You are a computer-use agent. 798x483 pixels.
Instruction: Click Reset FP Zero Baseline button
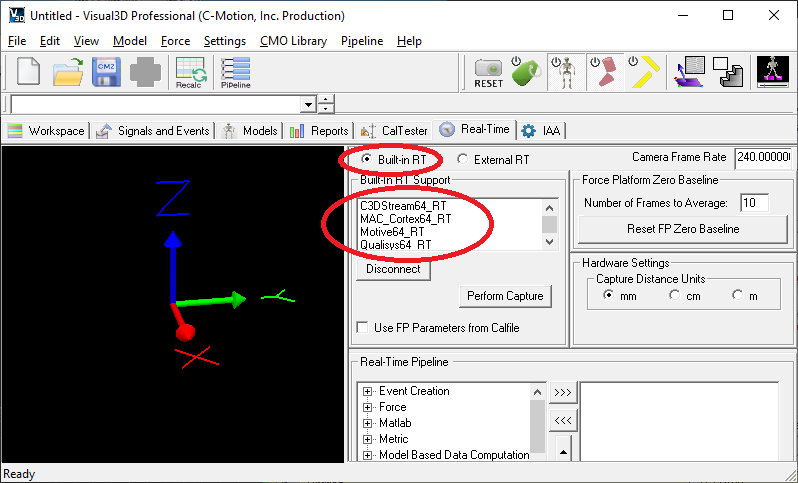tap(683, 229)
